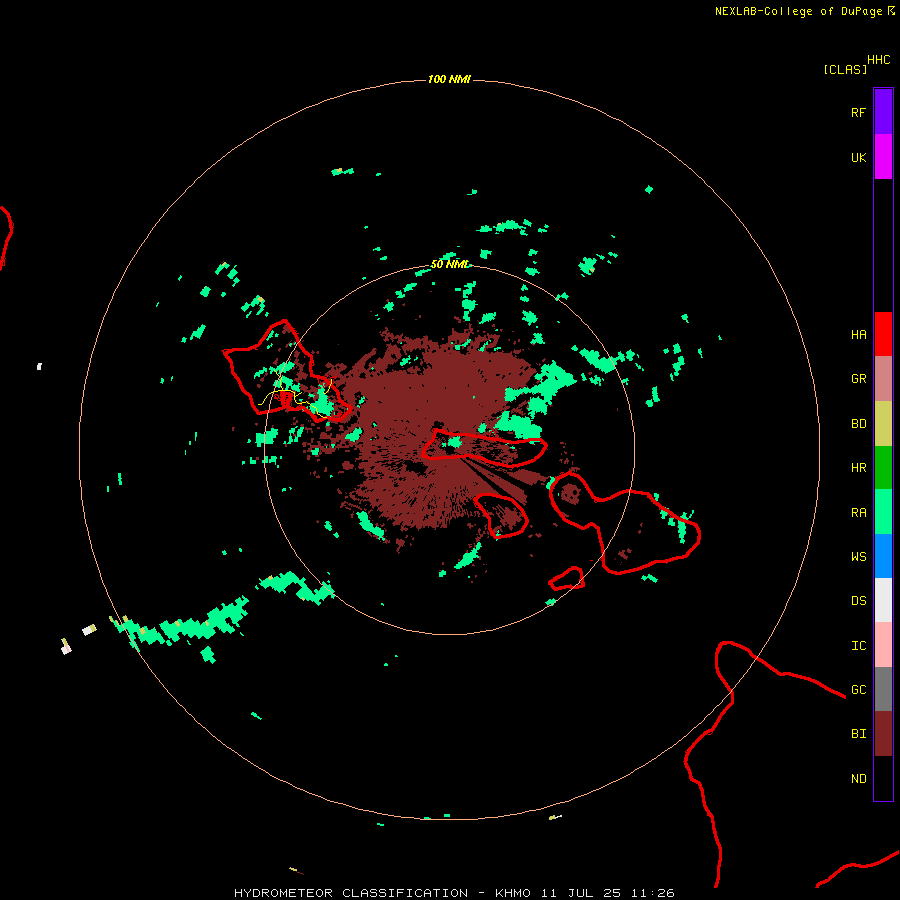Click the RA legend label
Screen dimensions: 900x900
point(858,513)
